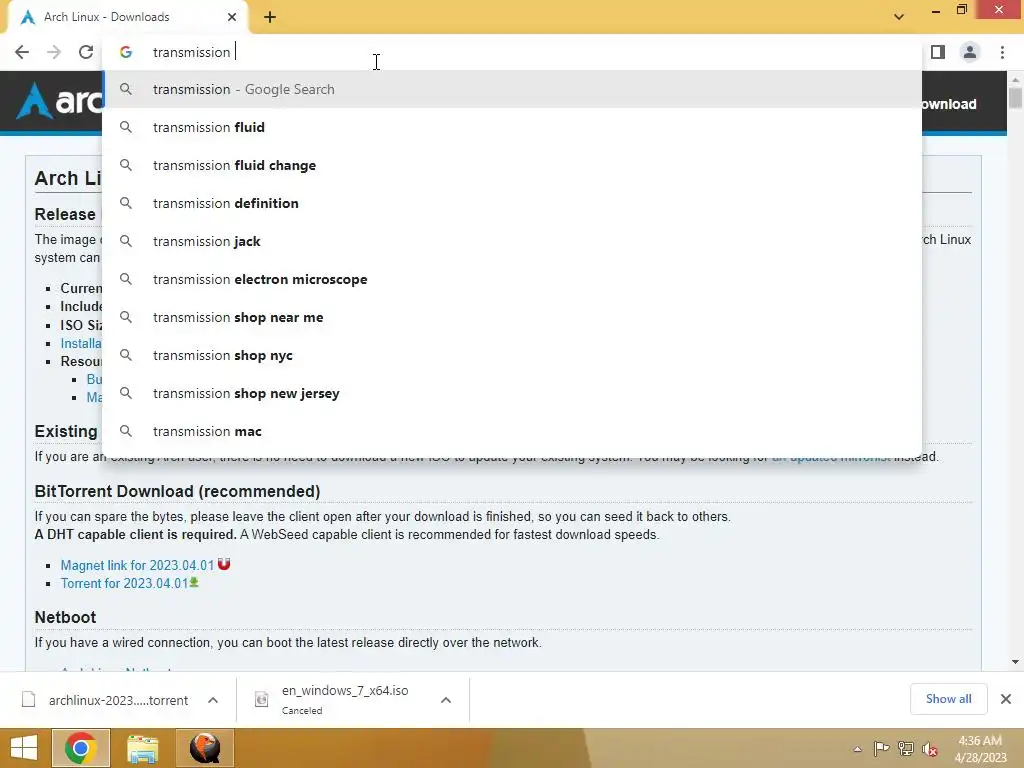The image size is (1024, 768).
Task: Click the scrollbar up arrow
Action: tap(1015, 80)
